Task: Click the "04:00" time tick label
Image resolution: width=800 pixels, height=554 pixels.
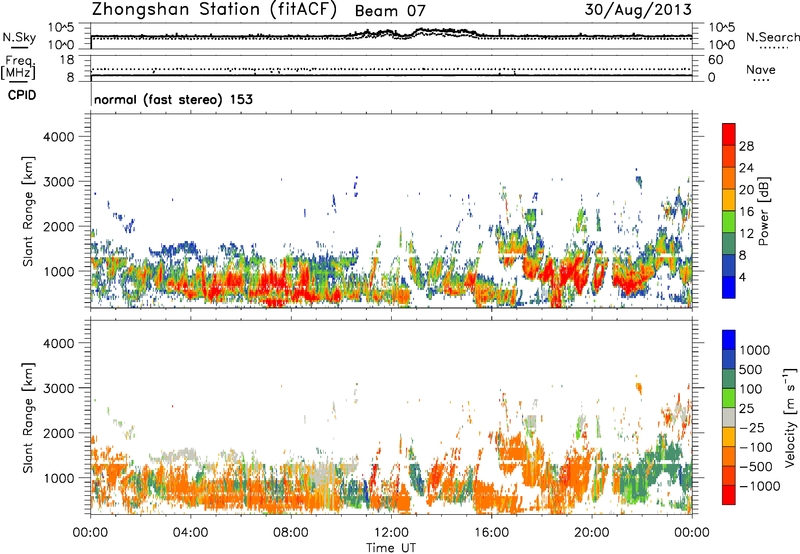Action: pyautogui.click(x=190, y=533)
